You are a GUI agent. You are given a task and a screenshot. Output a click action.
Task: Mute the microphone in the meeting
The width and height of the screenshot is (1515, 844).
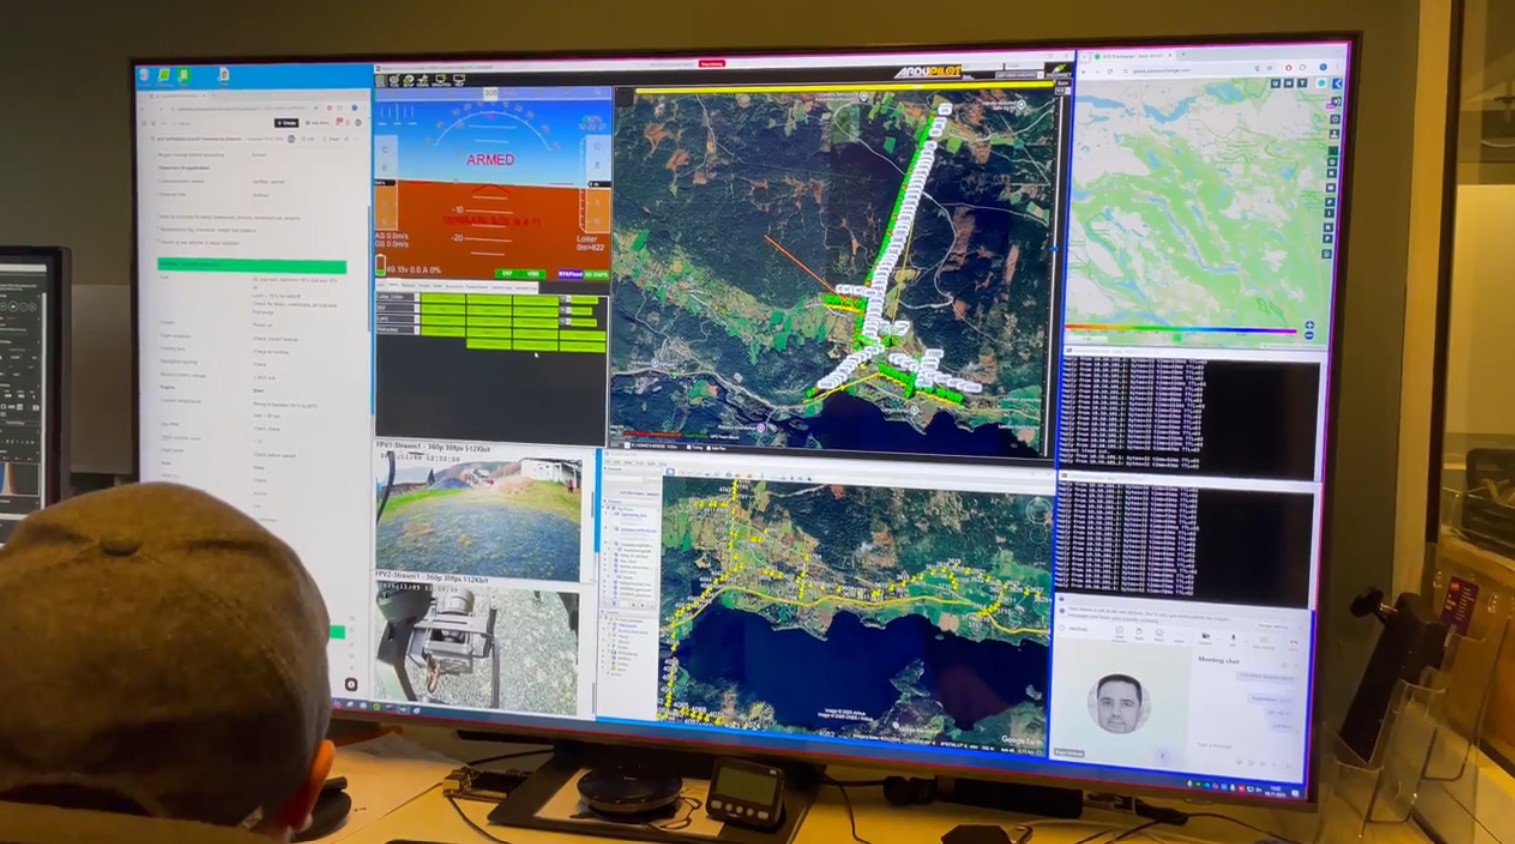(x=1232, y=639)
